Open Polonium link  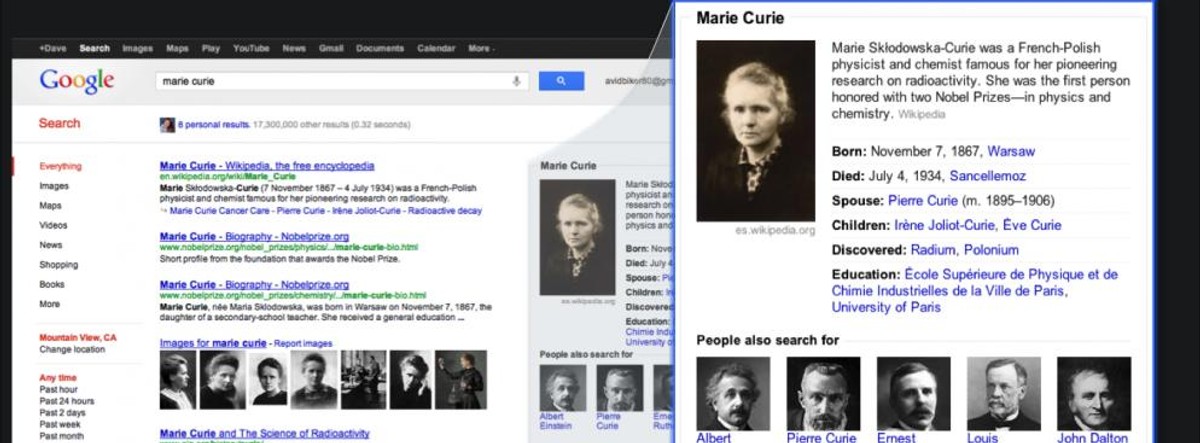point(991,250)
